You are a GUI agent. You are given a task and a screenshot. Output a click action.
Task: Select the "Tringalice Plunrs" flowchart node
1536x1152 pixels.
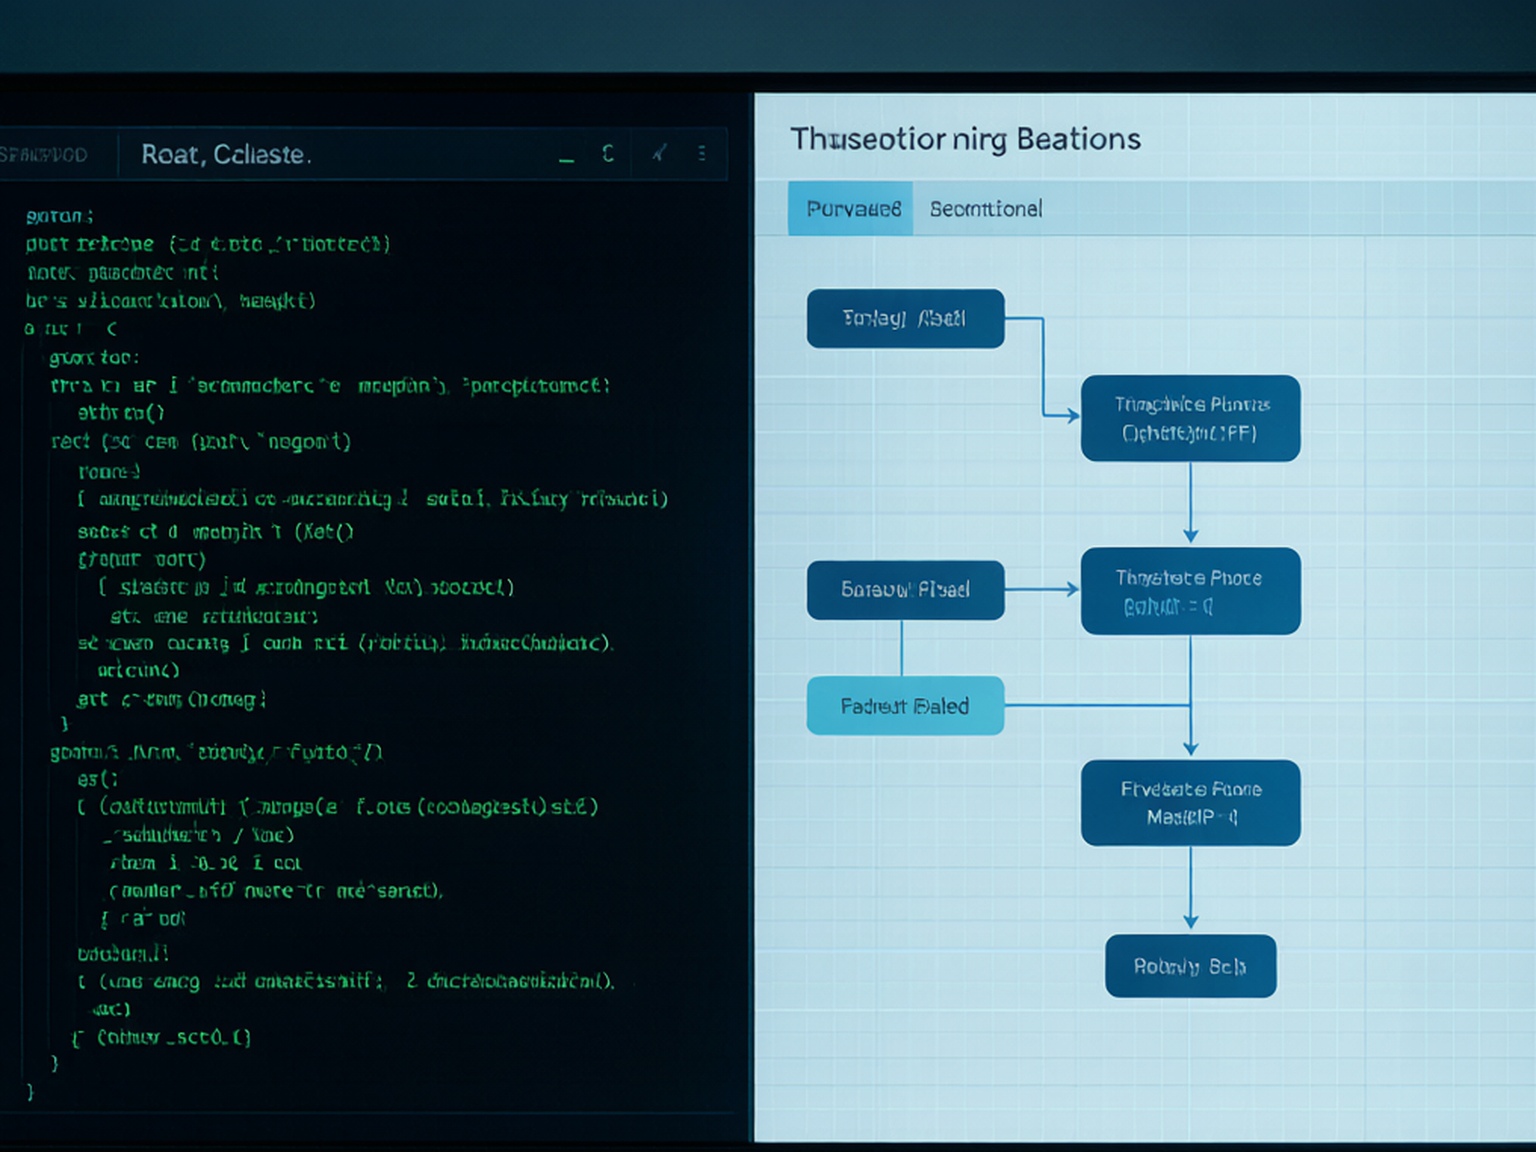[1190, 418]
